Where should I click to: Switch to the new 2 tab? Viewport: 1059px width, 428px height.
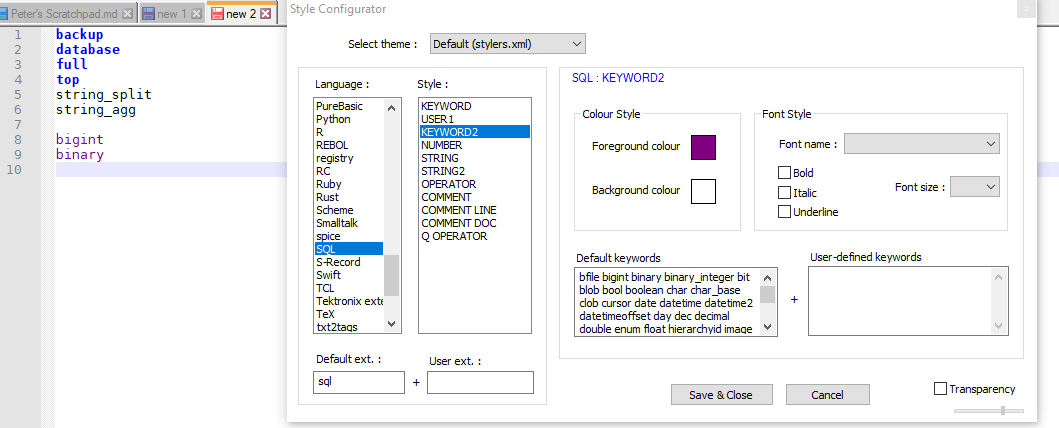241,14
